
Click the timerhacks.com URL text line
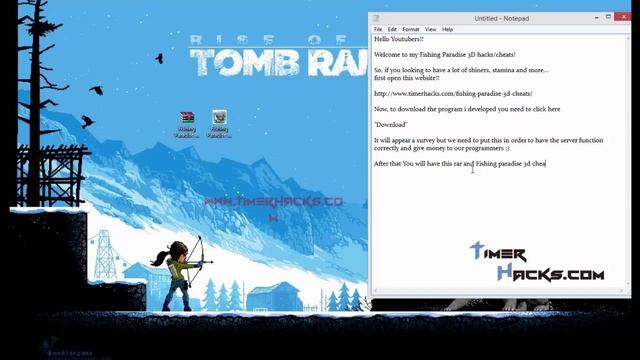point(453,93)
